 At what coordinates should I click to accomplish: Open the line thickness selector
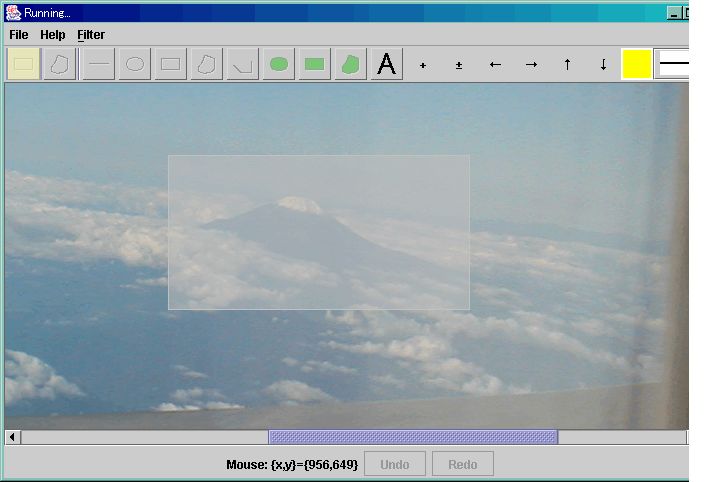pyautogui.click(x=672, y=64)
